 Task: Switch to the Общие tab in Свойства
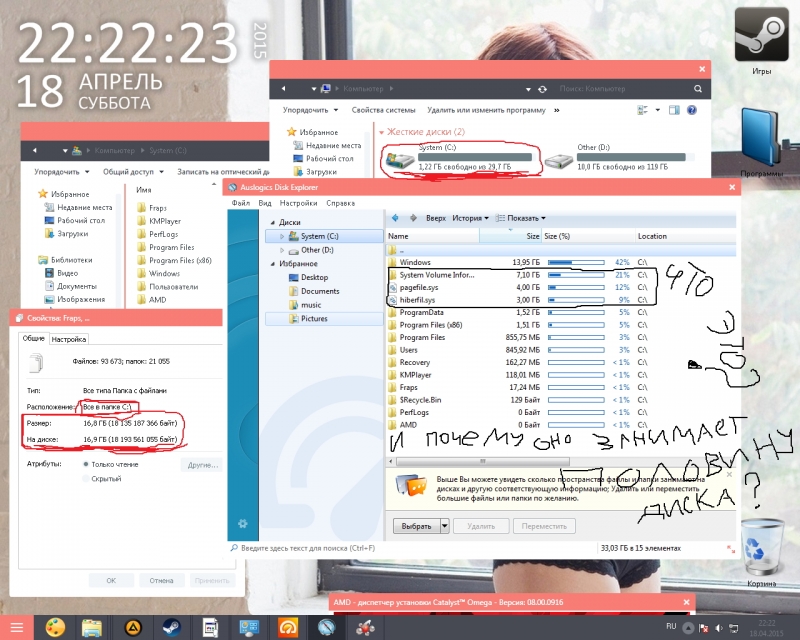(x=34, y=338)
